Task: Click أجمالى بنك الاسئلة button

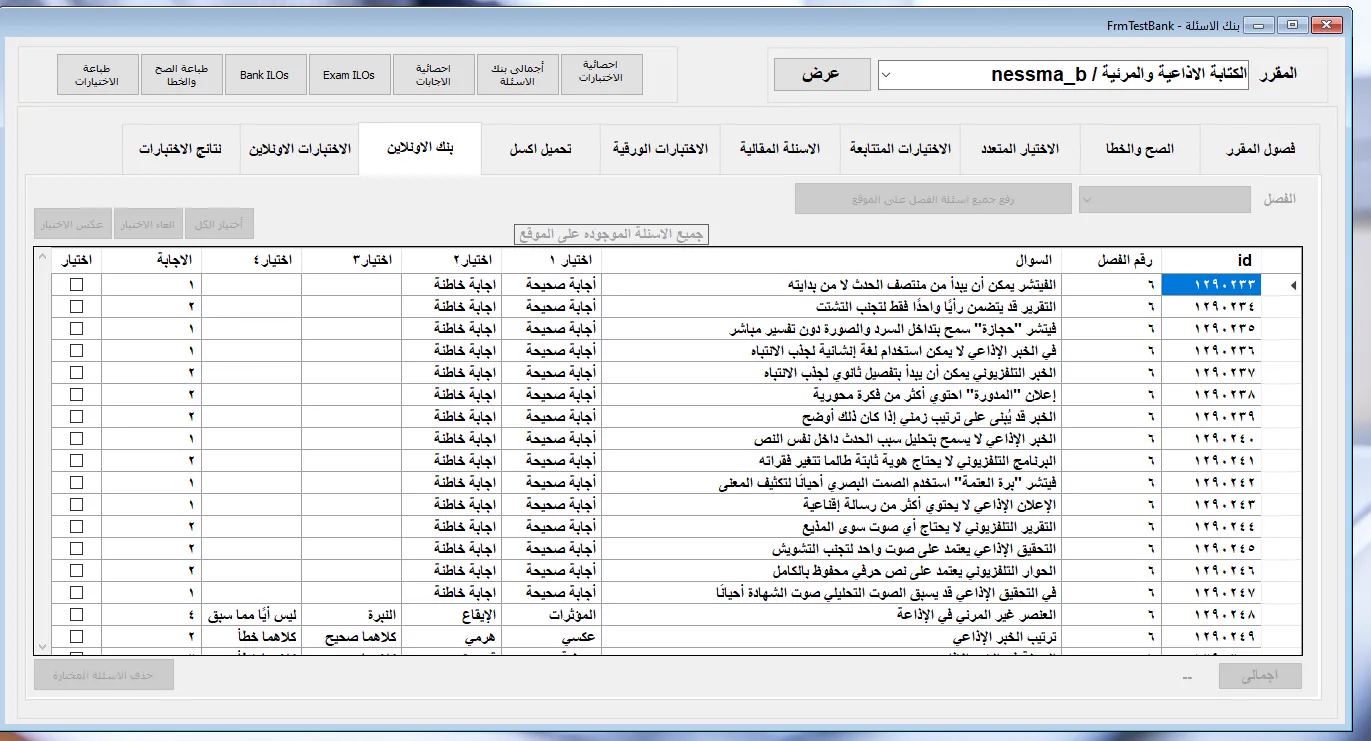Action: coord(518,74)
